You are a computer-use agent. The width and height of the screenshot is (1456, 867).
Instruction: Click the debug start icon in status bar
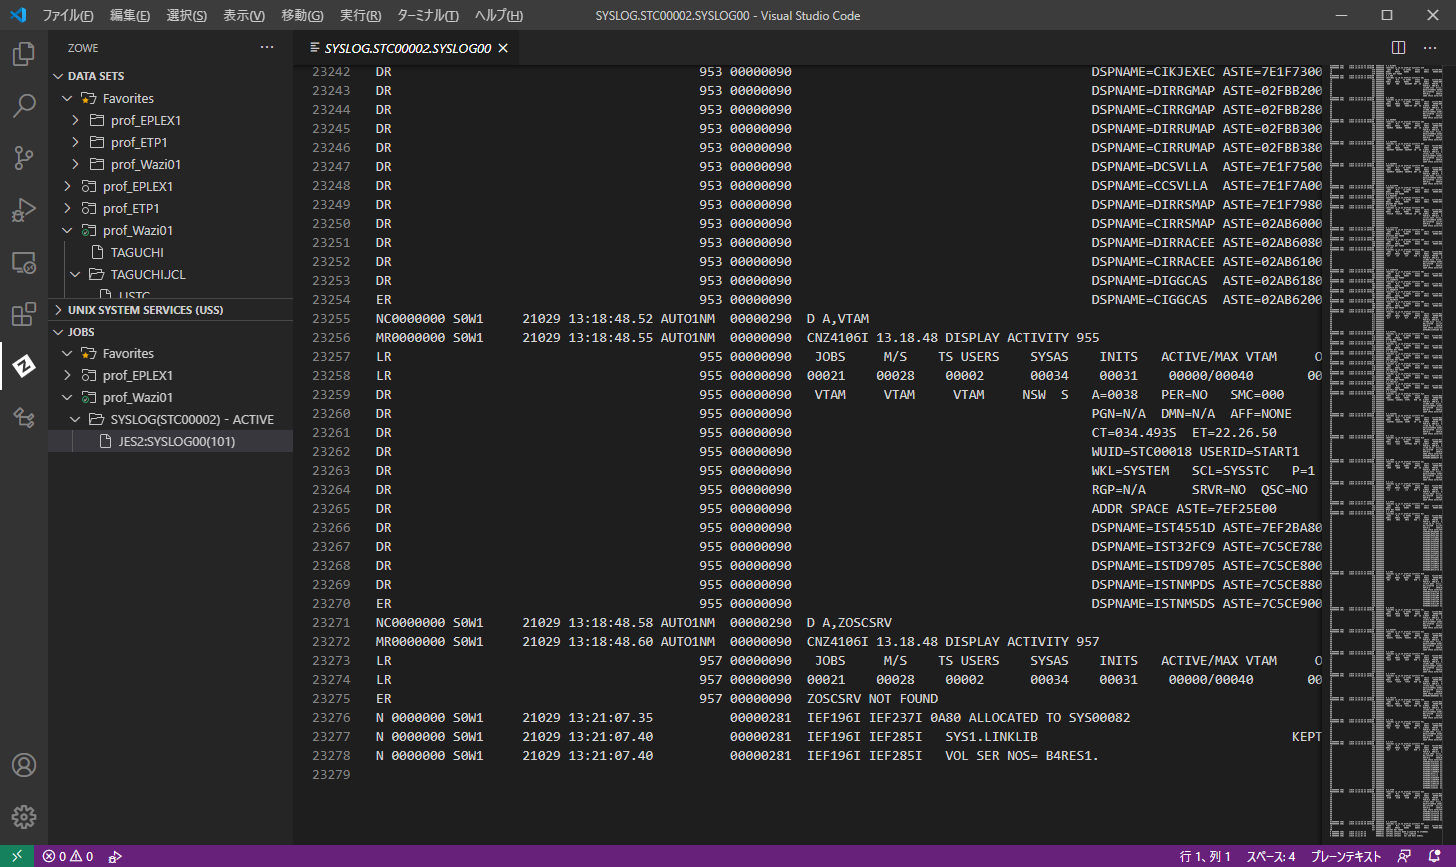tap(115, 856)
